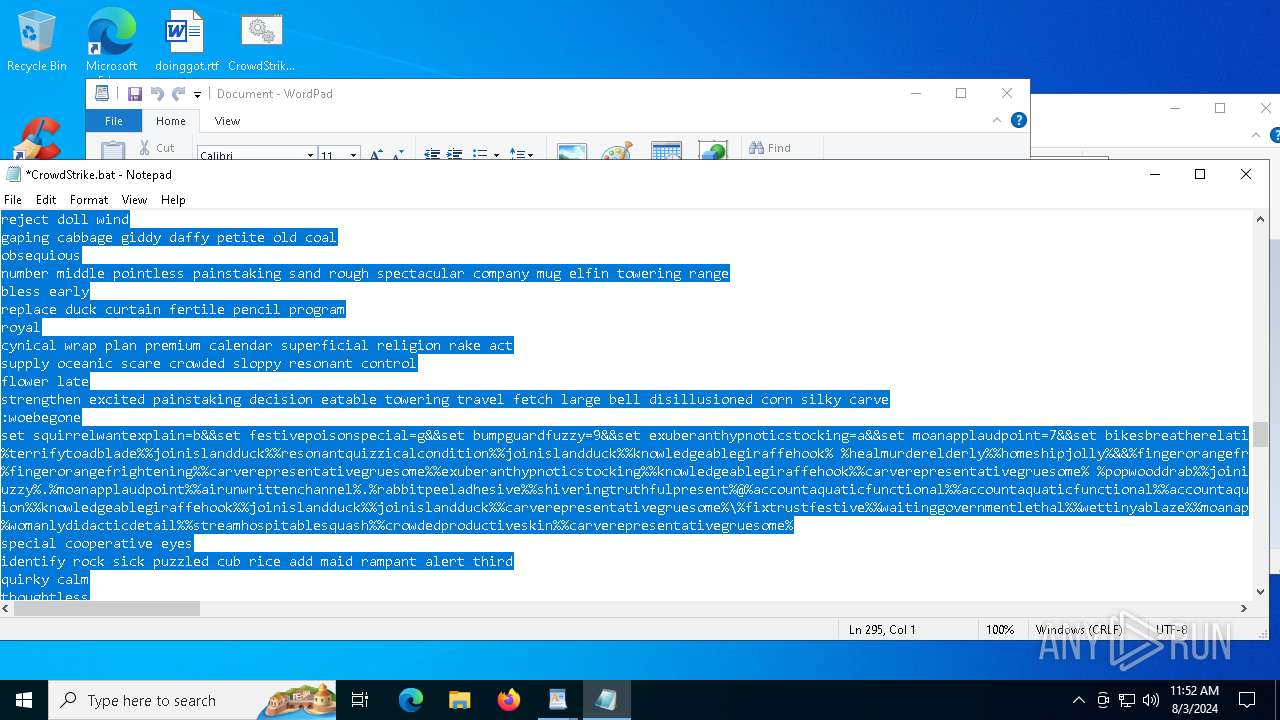
Task: Click the Increase indent icon in WordPad
Action: click(454, 155)
